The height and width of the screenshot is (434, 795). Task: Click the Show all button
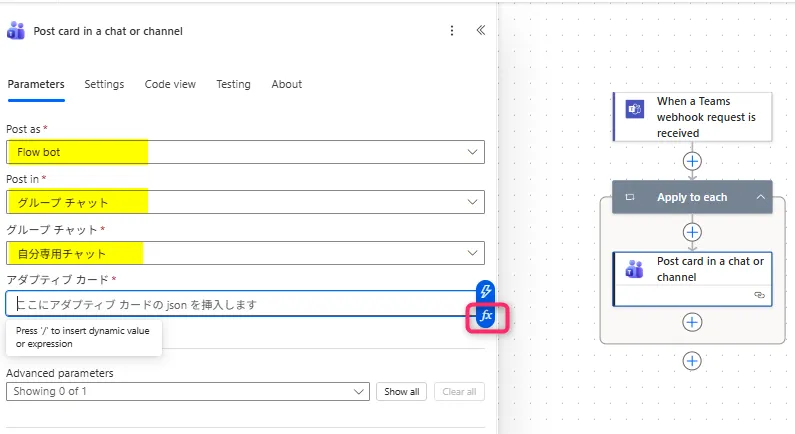[402, 391]
